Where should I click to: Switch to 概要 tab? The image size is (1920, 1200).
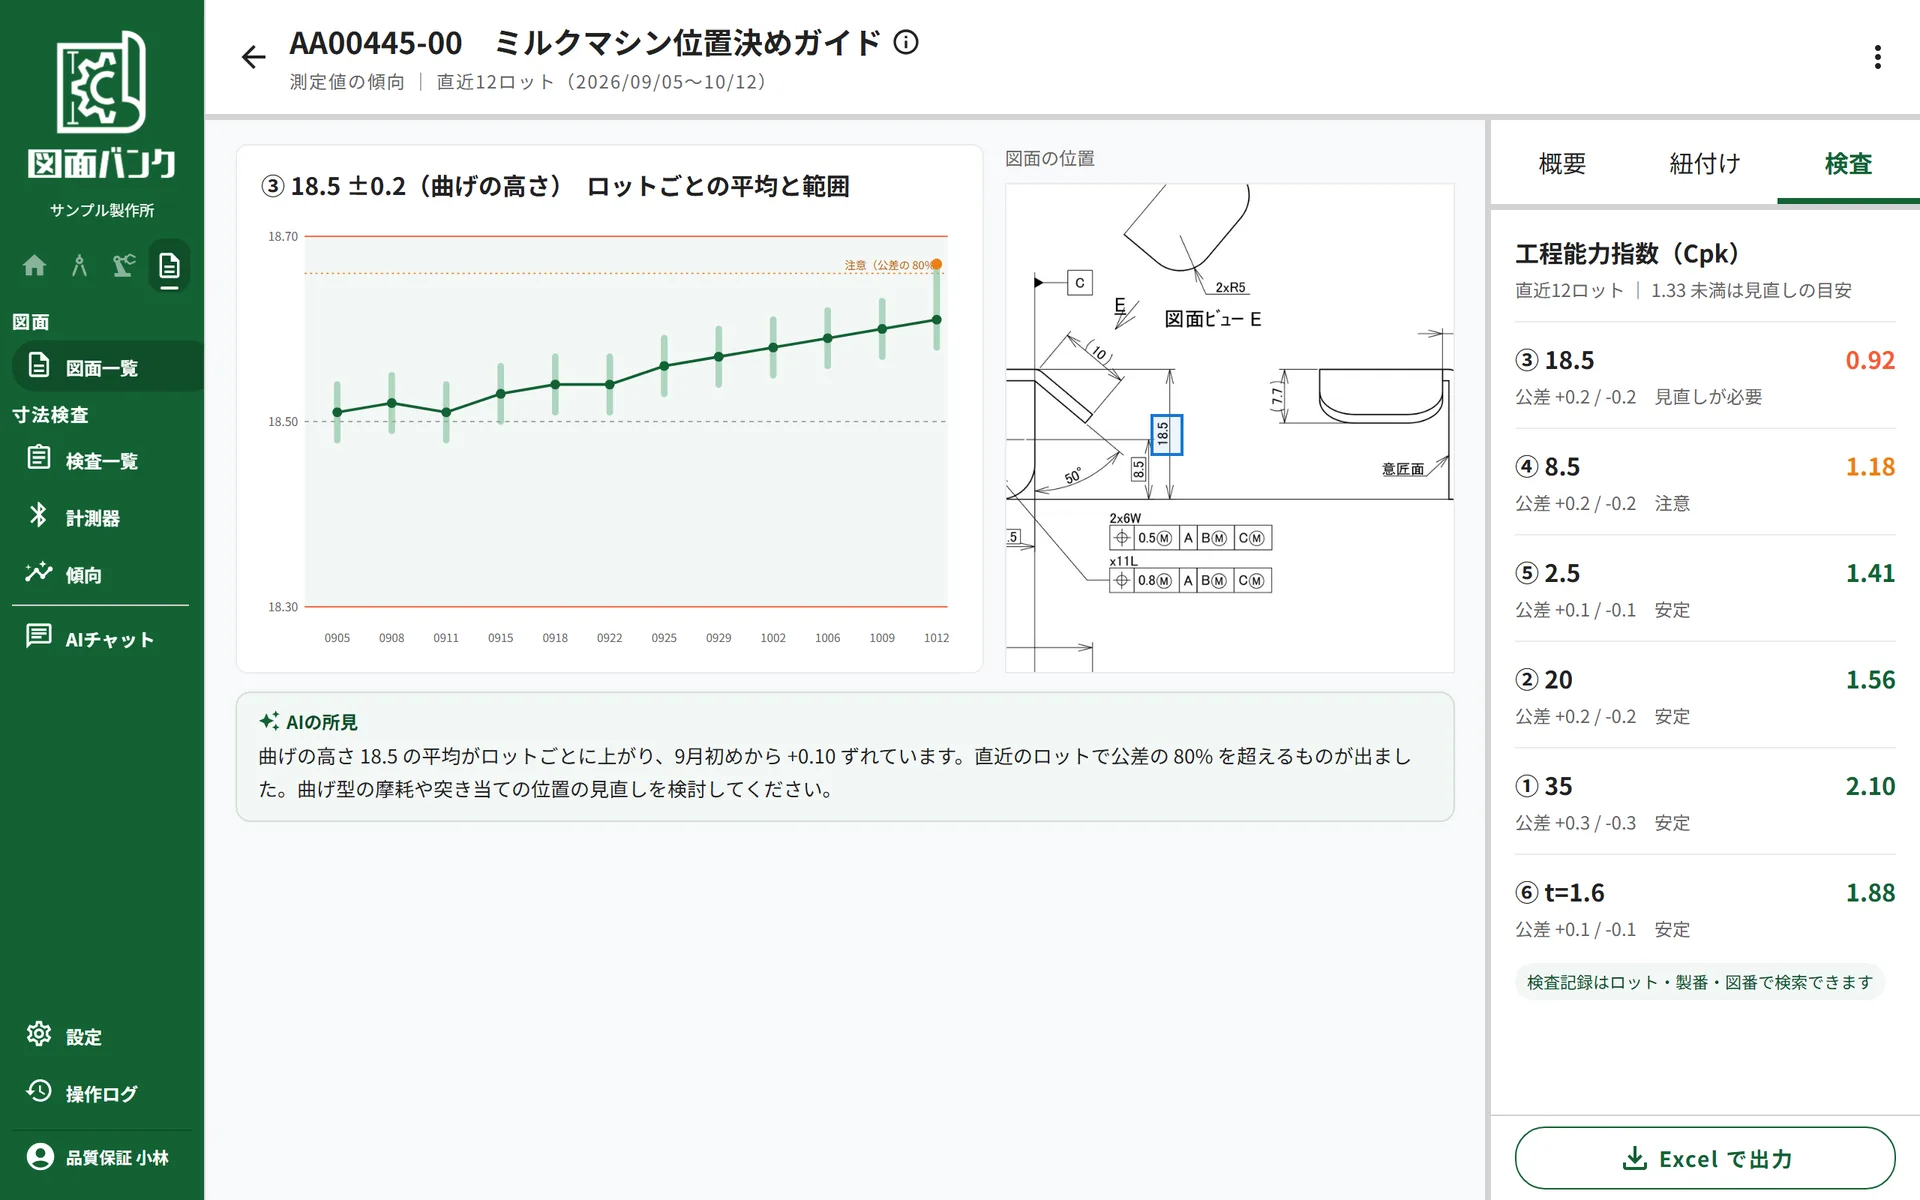[x=1562, y=163]
